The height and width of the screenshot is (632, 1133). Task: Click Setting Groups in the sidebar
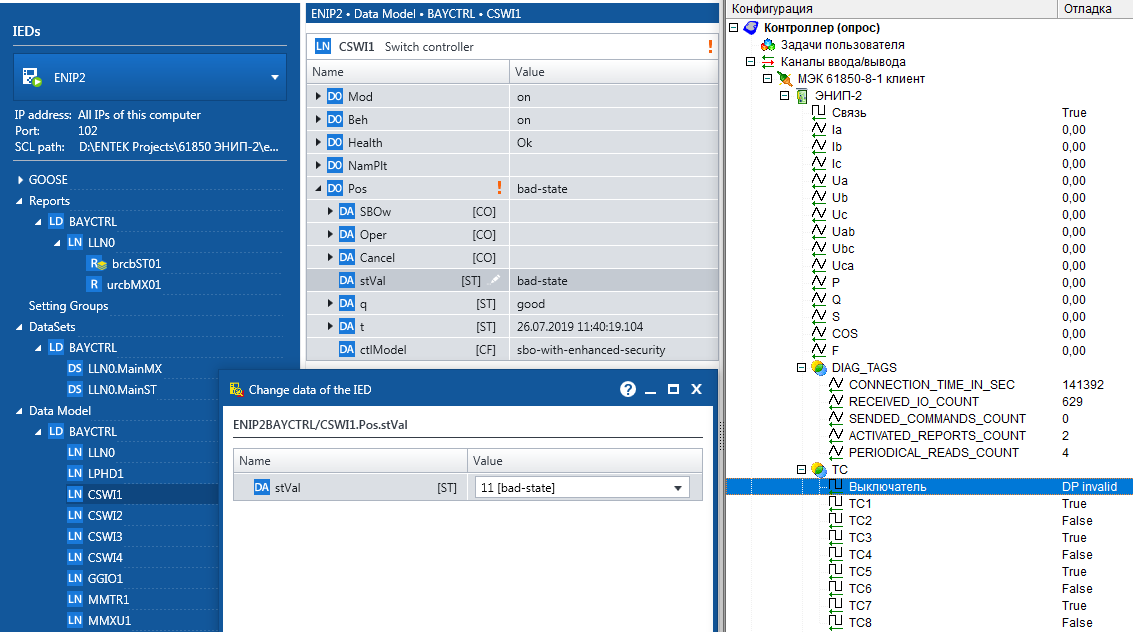[68, 306]
